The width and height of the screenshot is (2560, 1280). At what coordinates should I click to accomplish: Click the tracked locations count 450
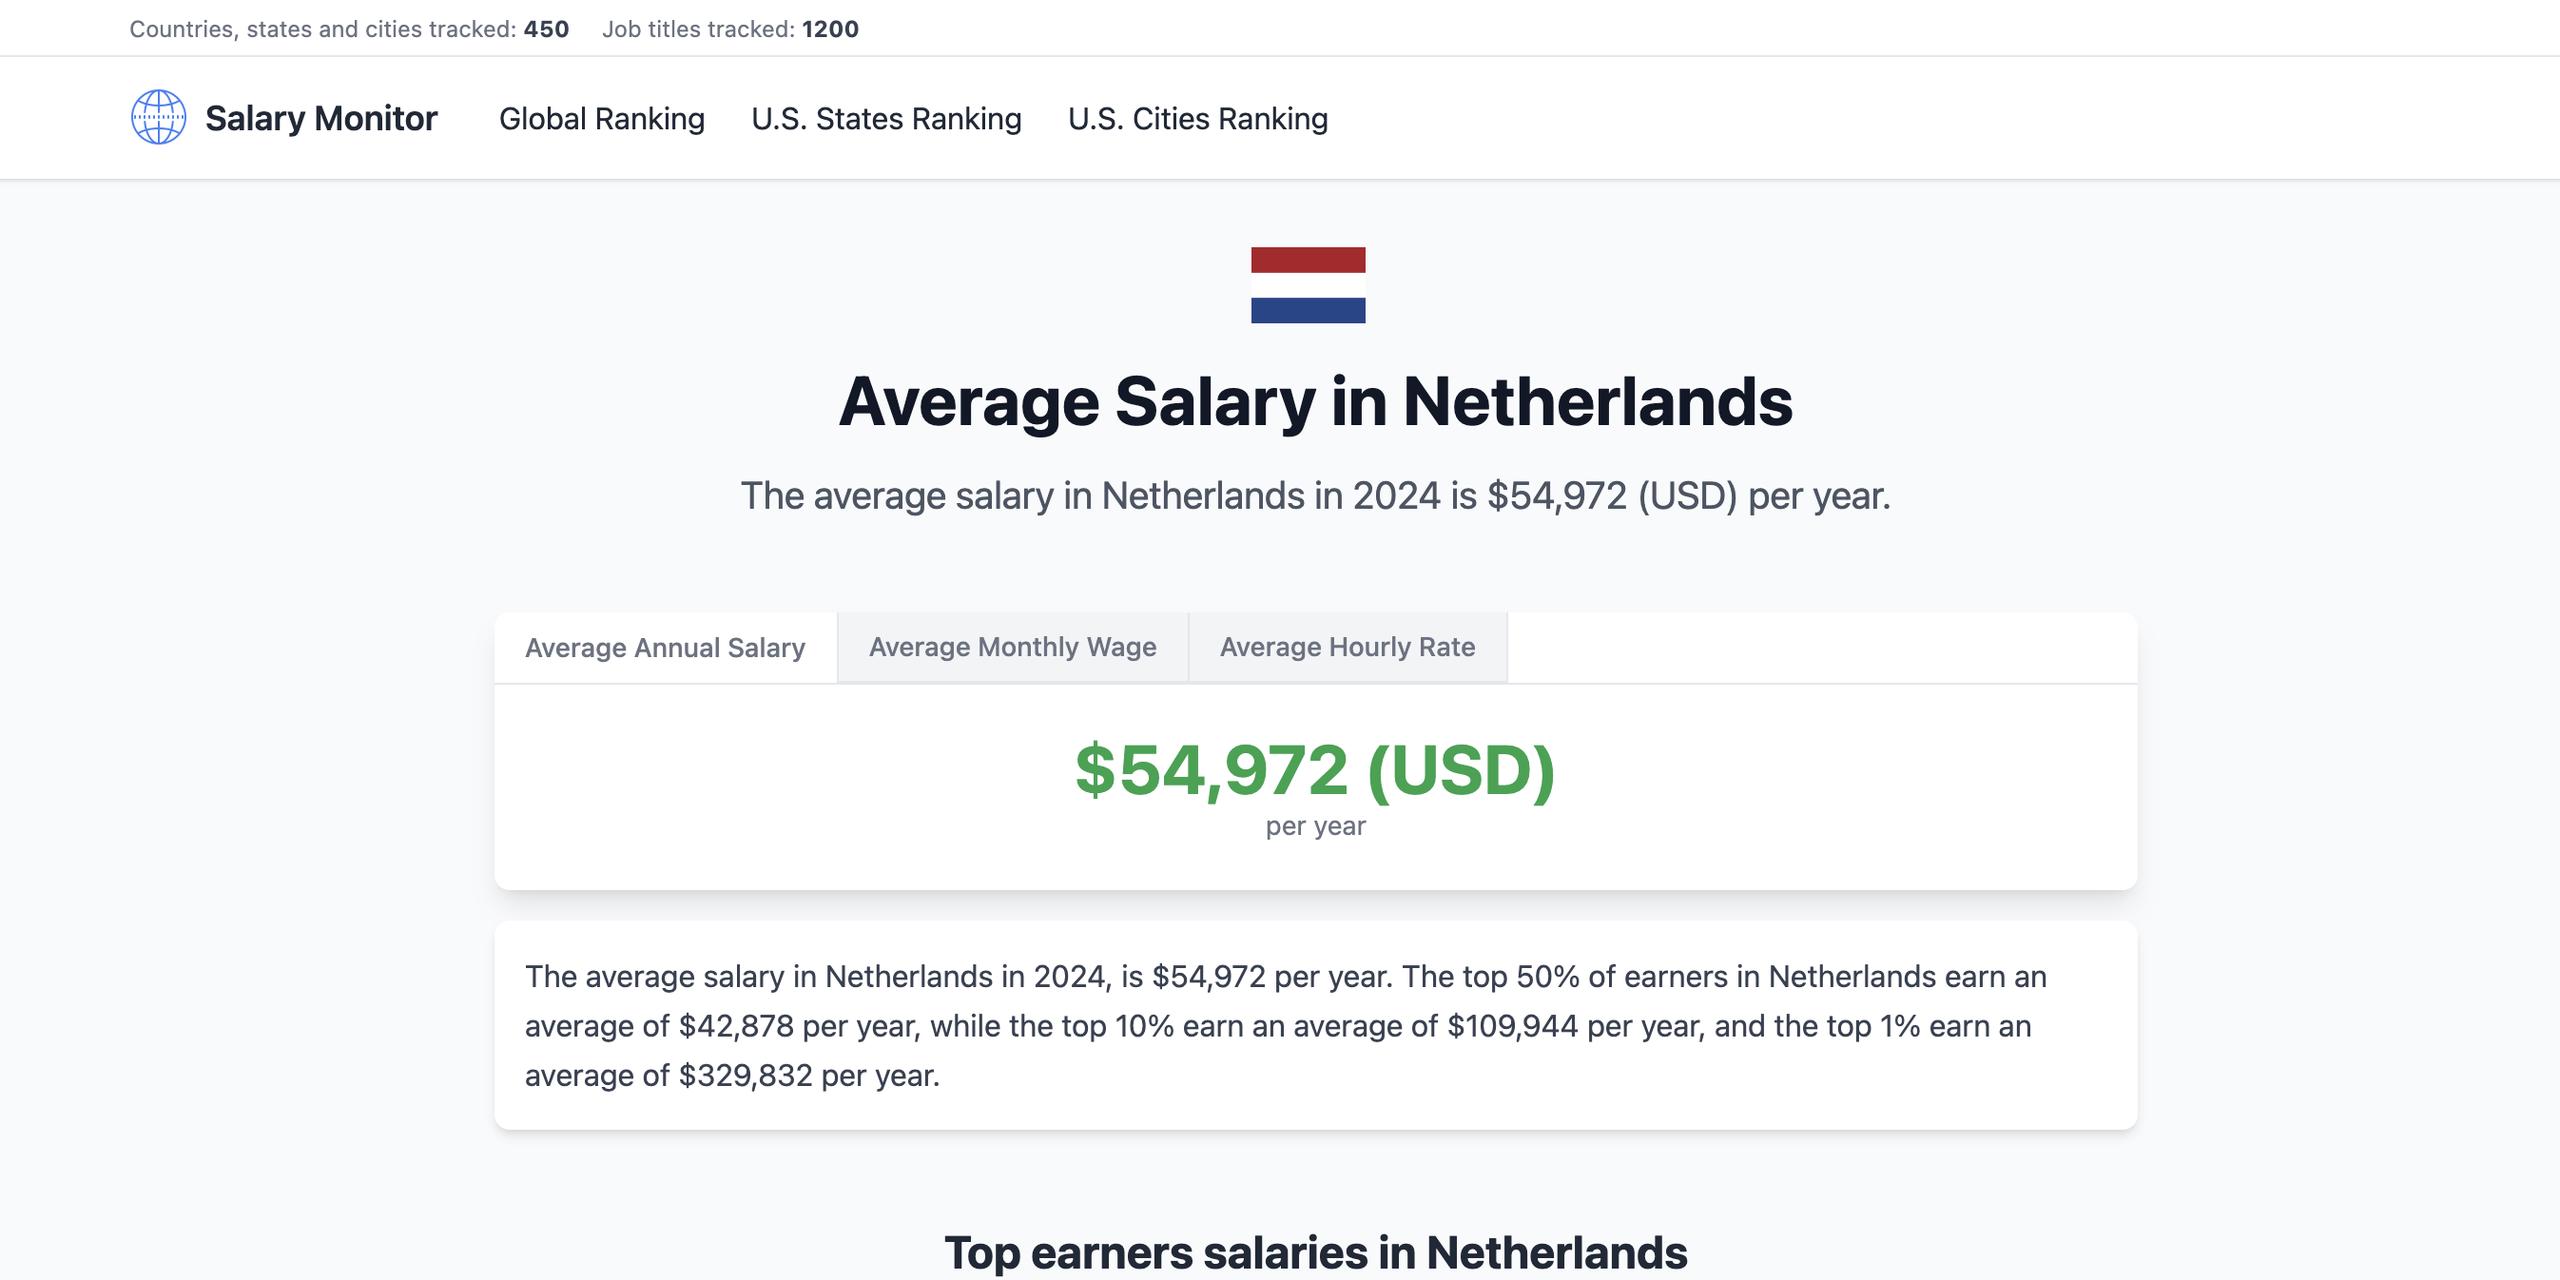(x=546, y=29)
